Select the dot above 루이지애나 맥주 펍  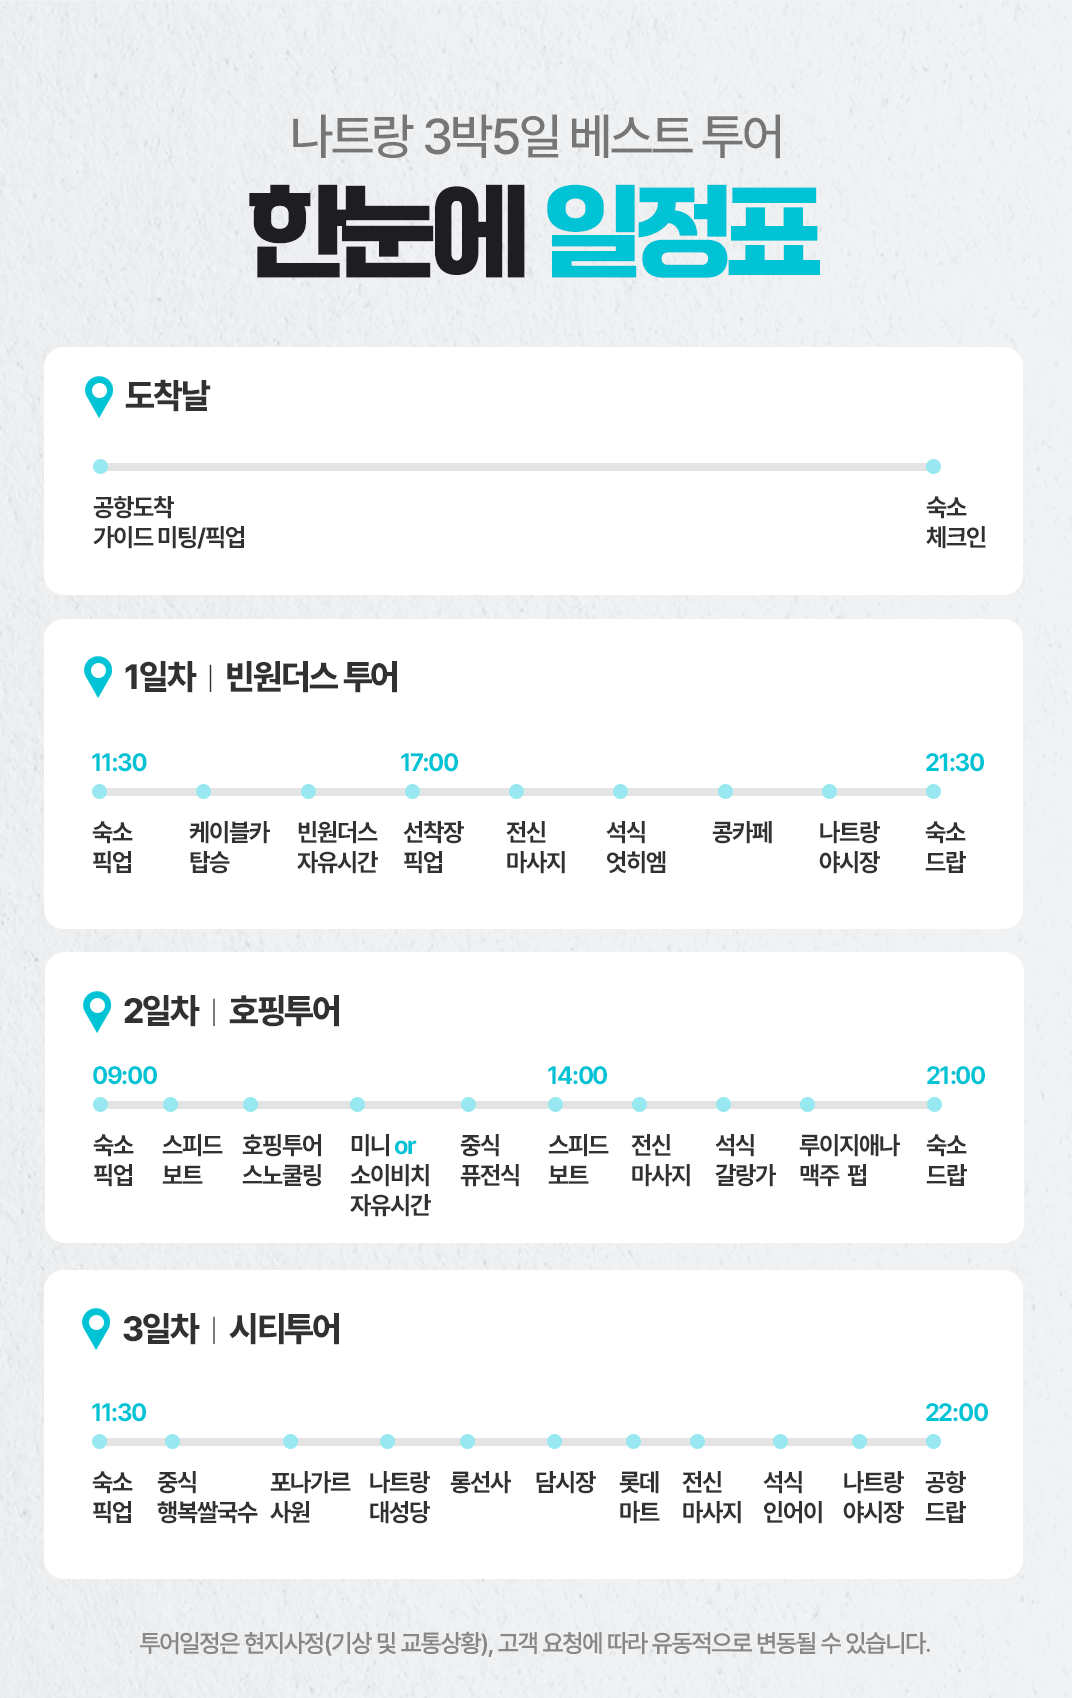[807, 1104]
